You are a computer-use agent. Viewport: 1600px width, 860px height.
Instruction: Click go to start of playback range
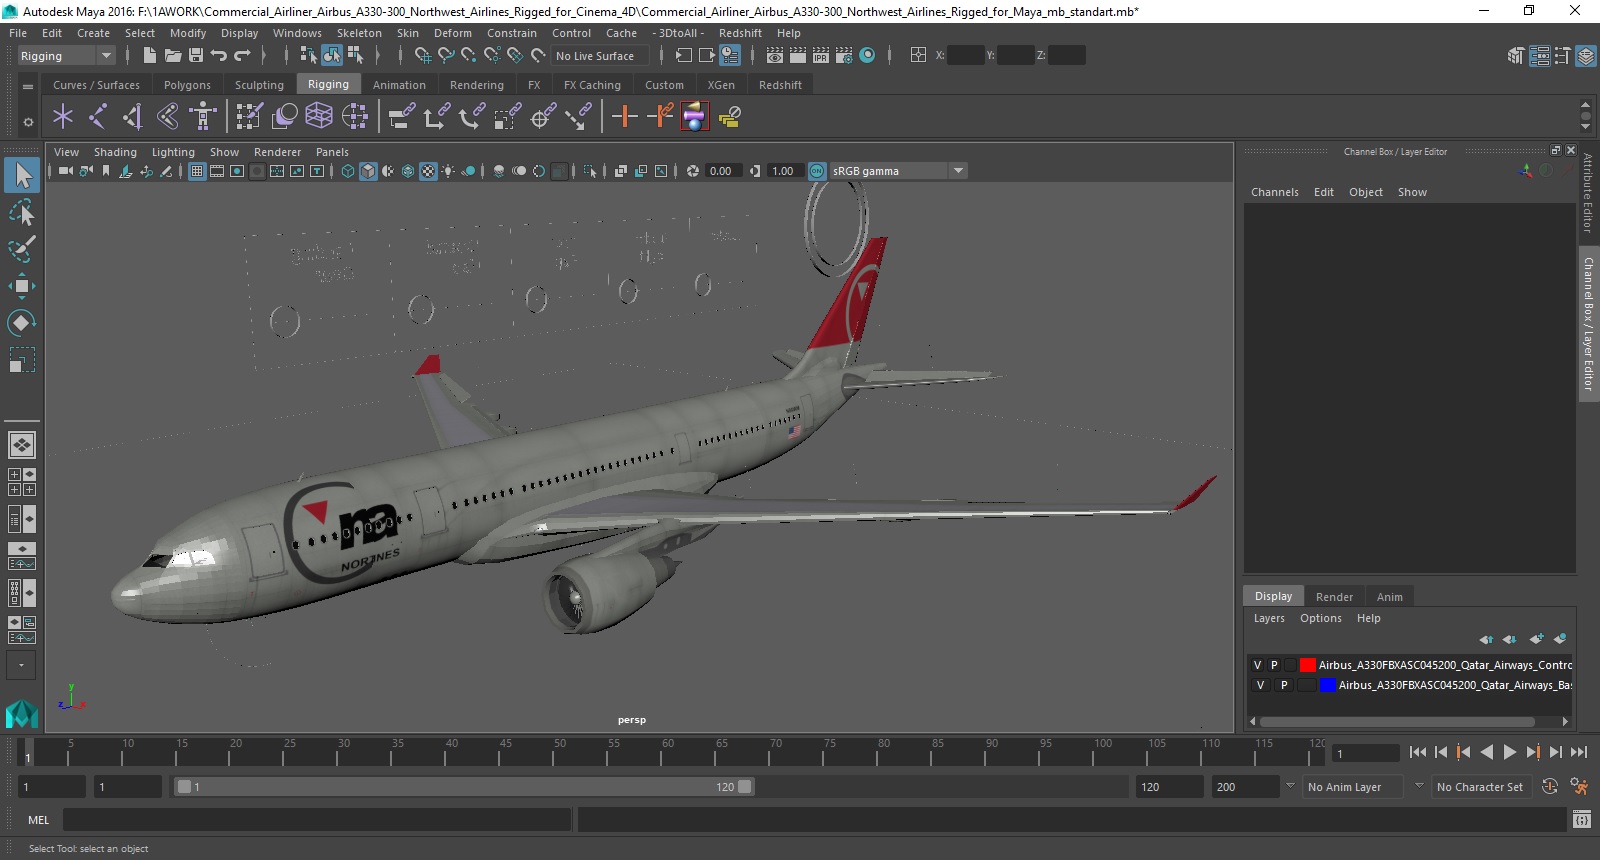point(1418,752)
